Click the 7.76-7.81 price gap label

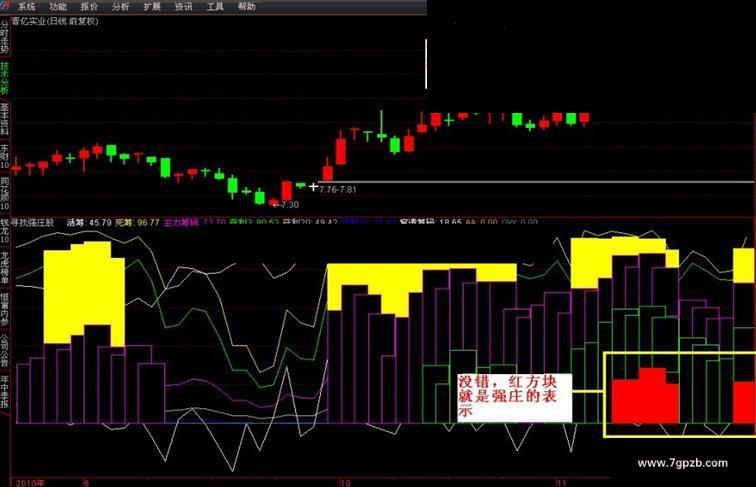point(338,189)
